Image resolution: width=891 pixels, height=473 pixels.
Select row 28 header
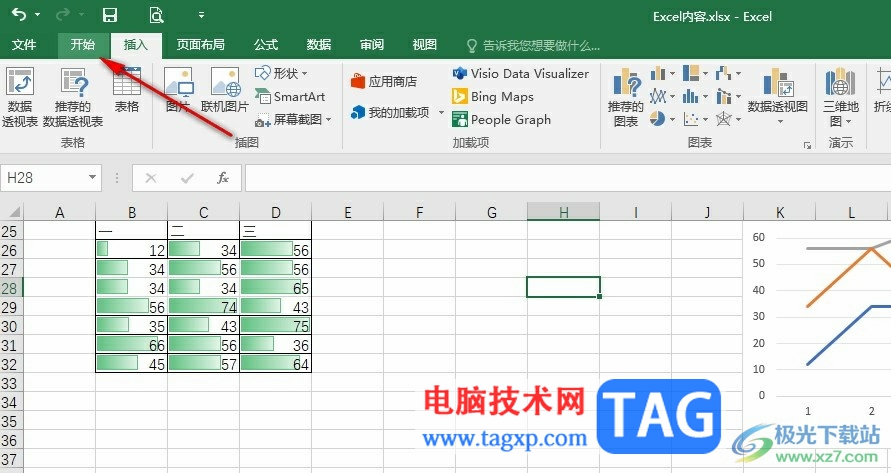click(10, 288)
